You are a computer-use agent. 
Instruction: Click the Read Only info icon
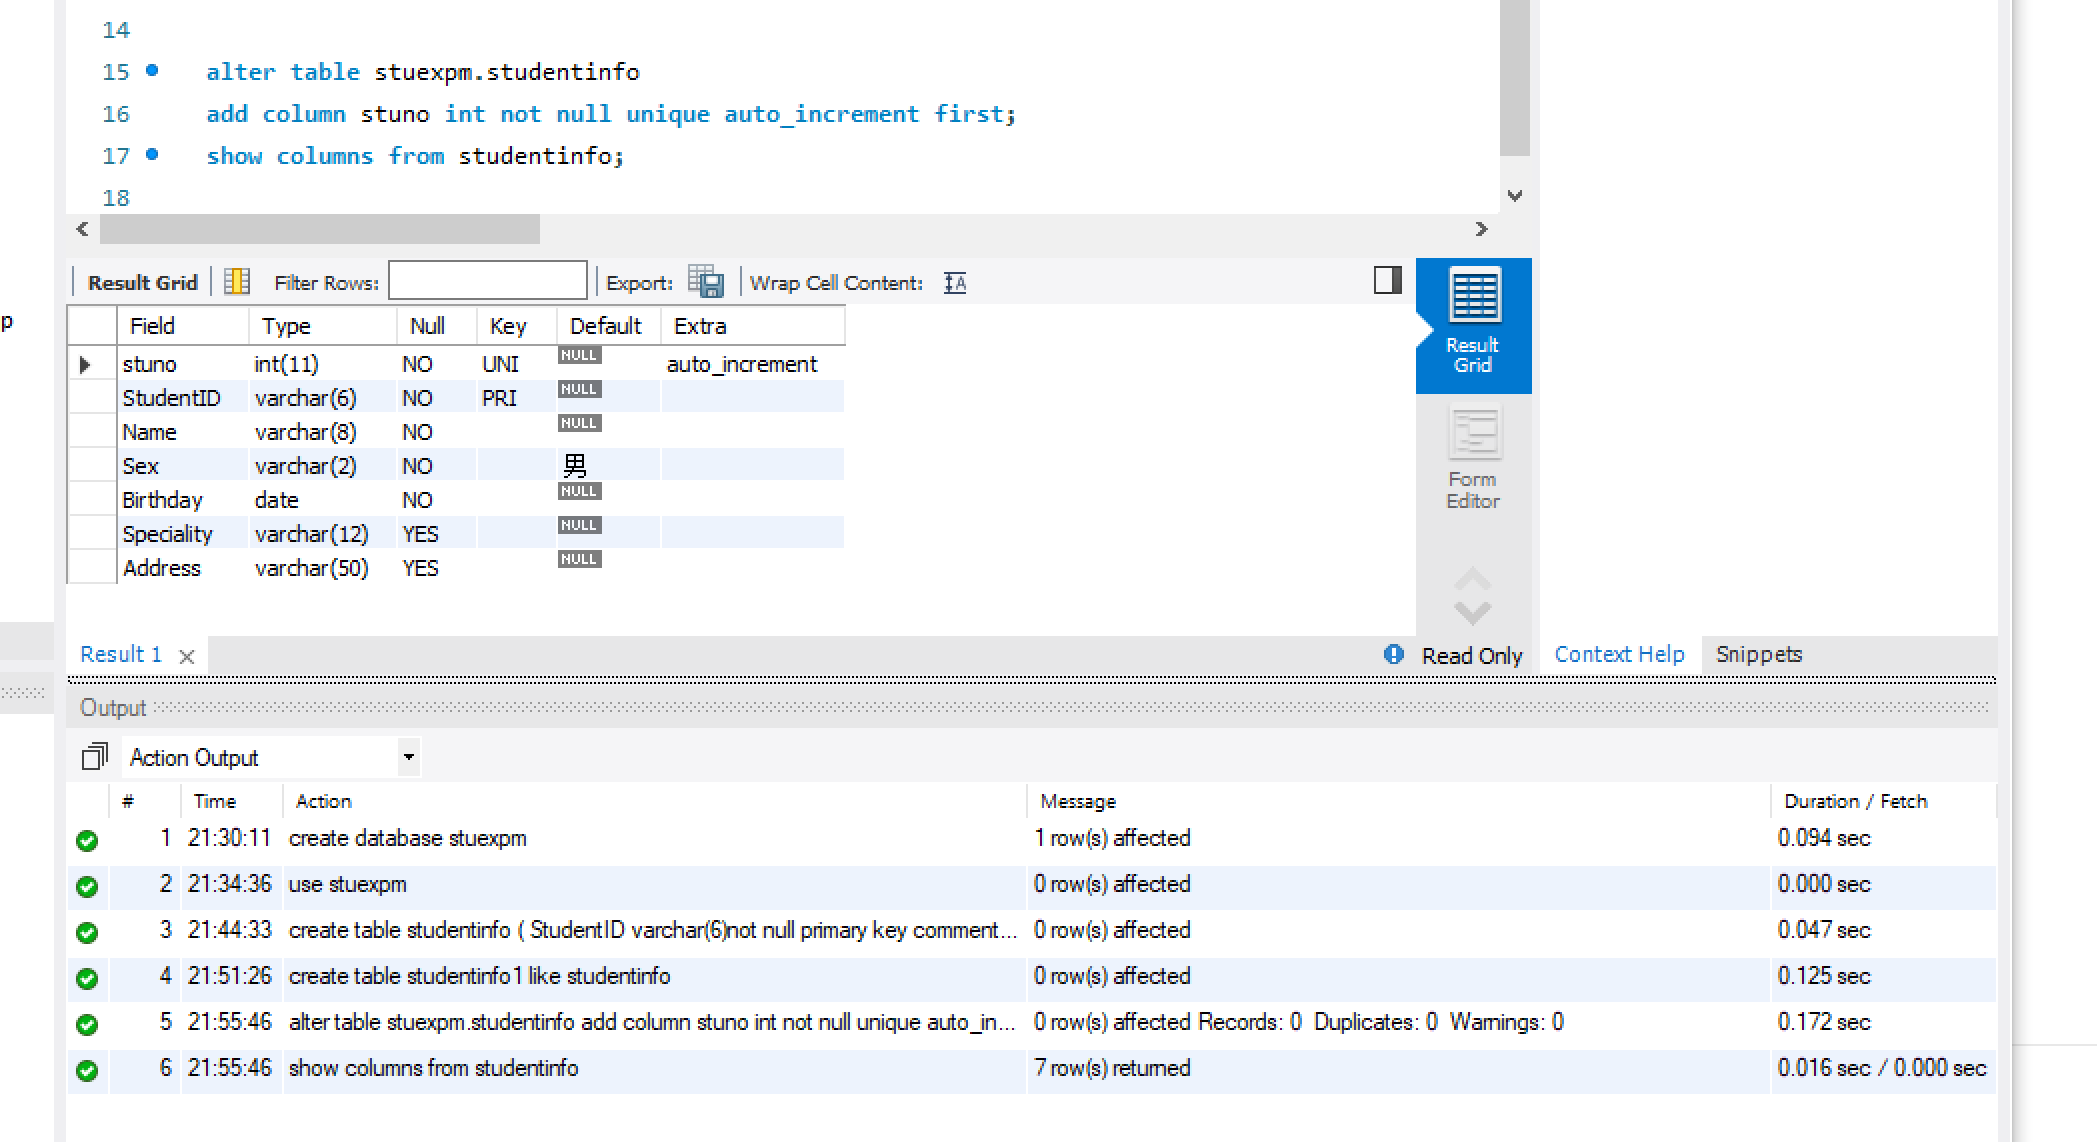click(1393, 654)
